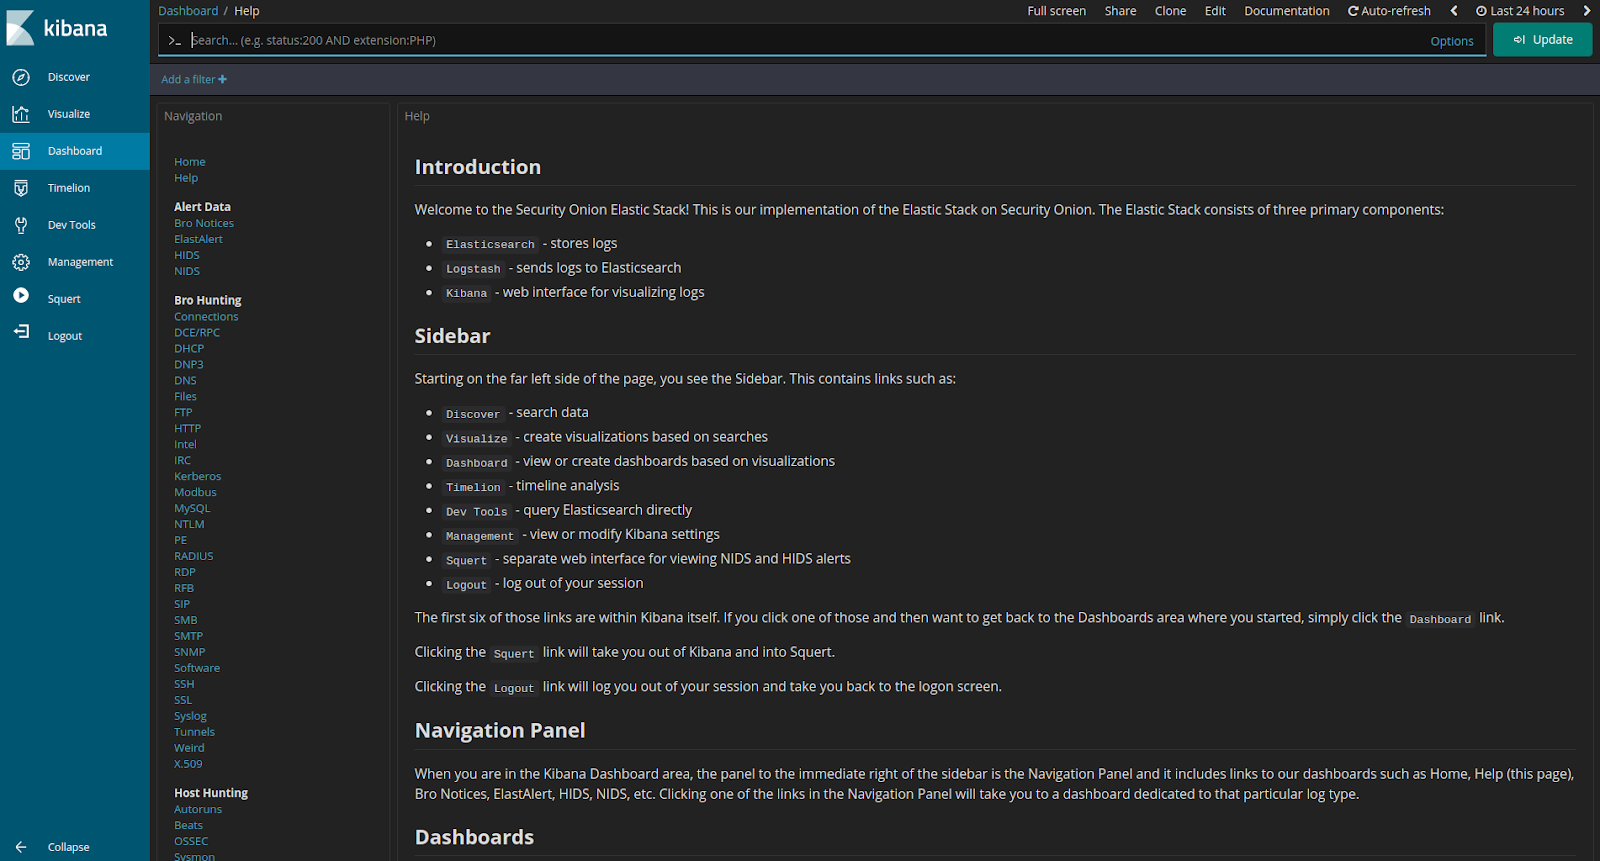
Task: Open Kerberos dashboard link
Action: click(x=198, y=477)
